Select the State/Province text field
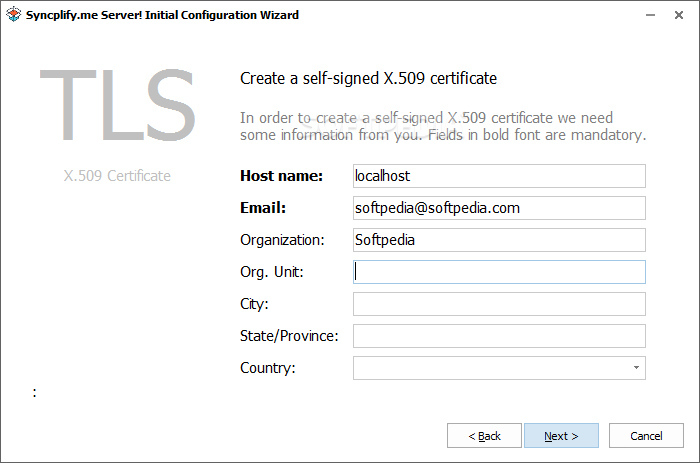 click(x=499, y=336)
